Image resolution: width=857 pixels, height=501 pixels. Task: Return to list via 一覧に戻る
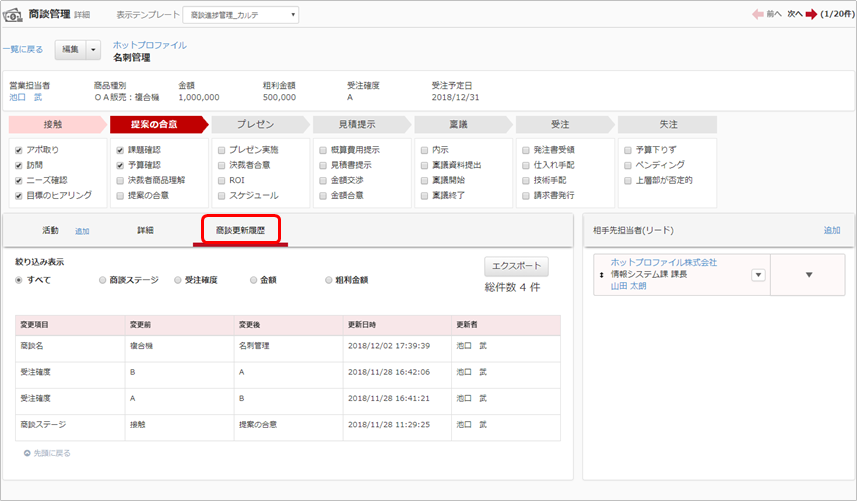coord(23,49)
